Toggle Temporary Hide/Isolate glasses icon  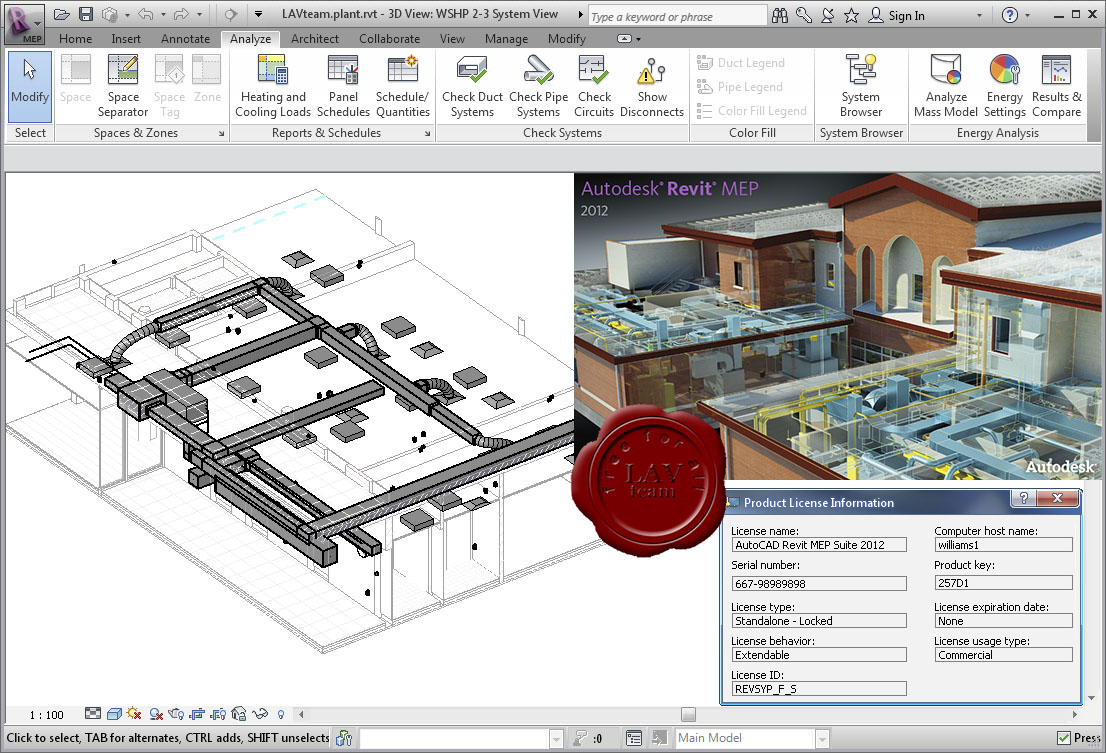[x=260, y=714]
